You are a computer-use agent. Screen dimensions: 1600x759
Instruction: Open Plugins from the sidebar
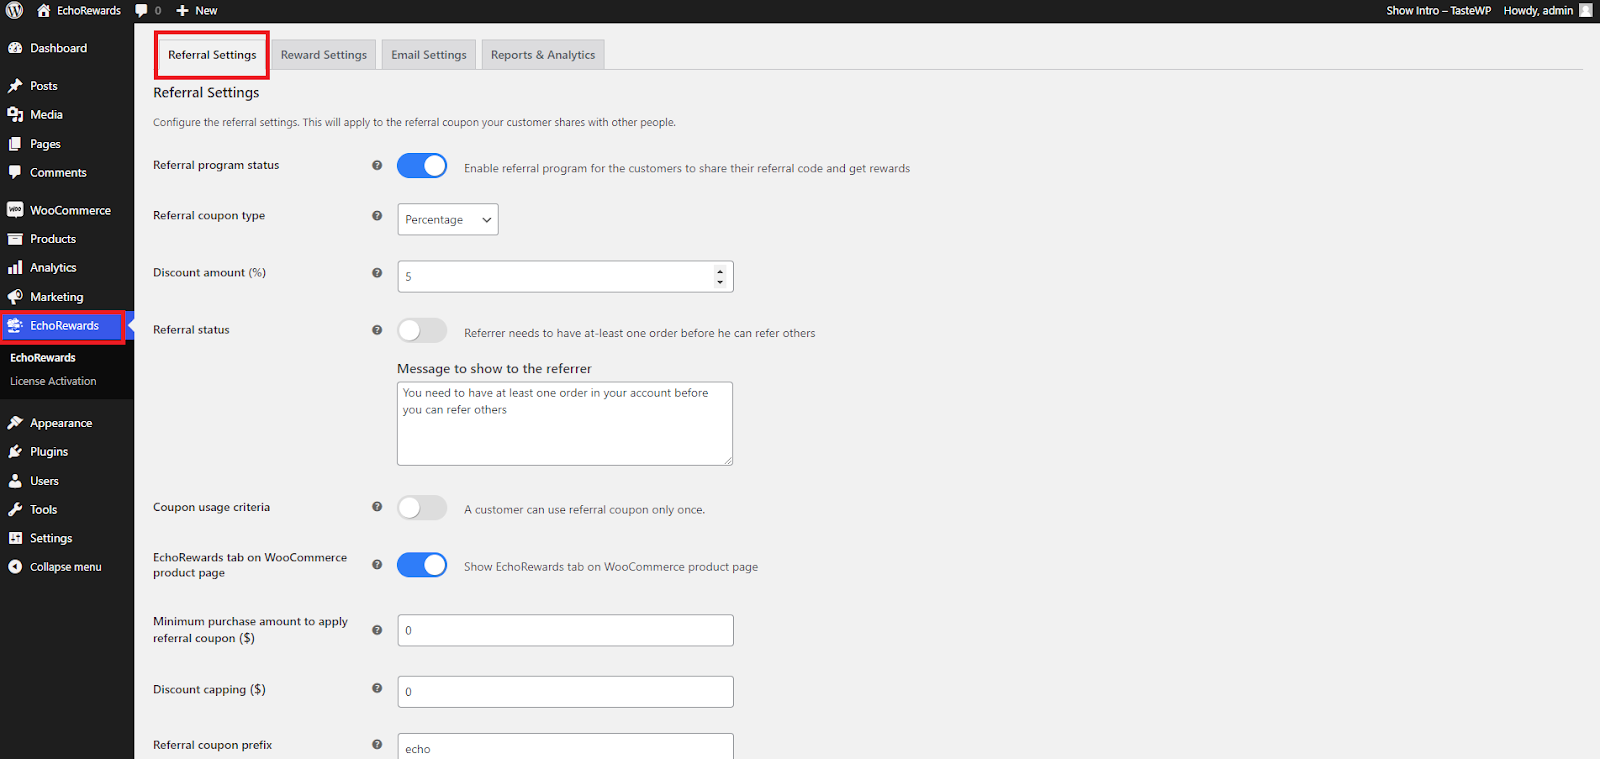[49, 452]
